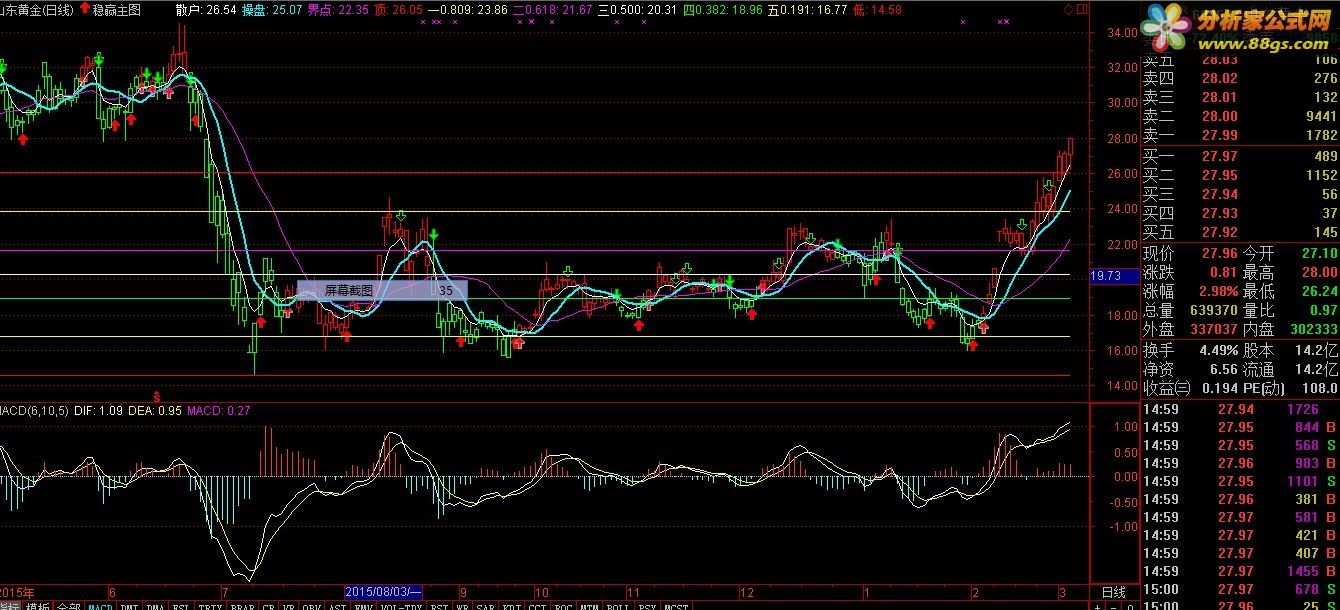Screen dimensions: 1340x610
Task: Click the 卖二 28.00 ask row
Action: tap(1240, 116)
